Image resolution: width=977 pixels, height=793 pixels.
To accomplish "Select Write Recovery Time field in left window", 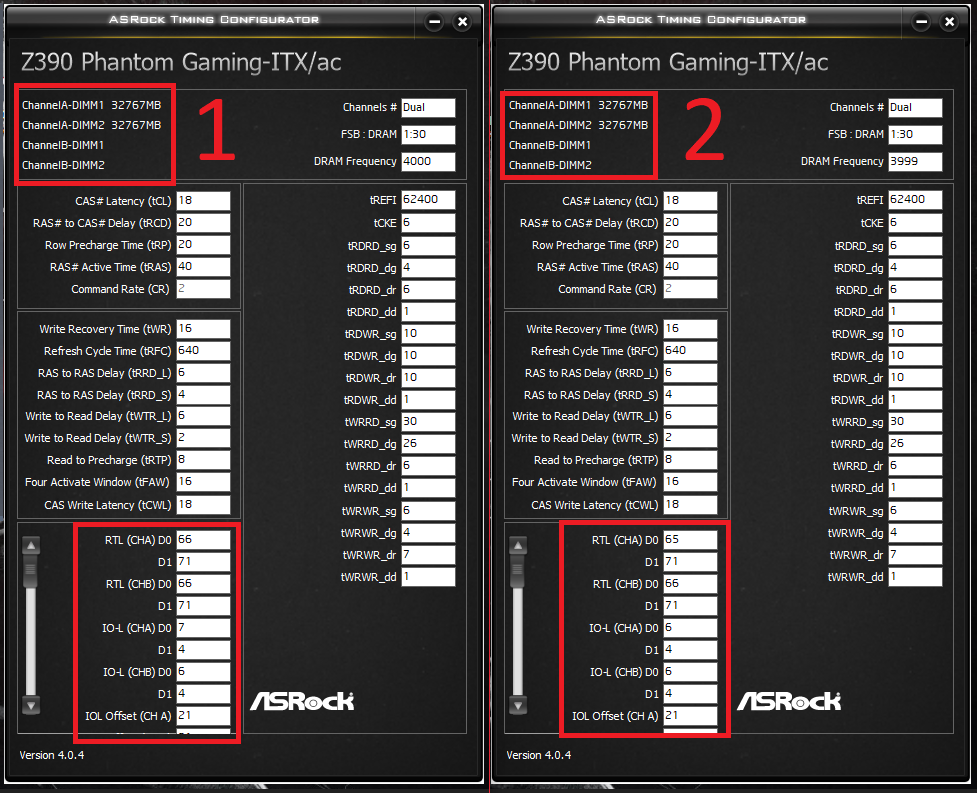I will coord(203,329).
